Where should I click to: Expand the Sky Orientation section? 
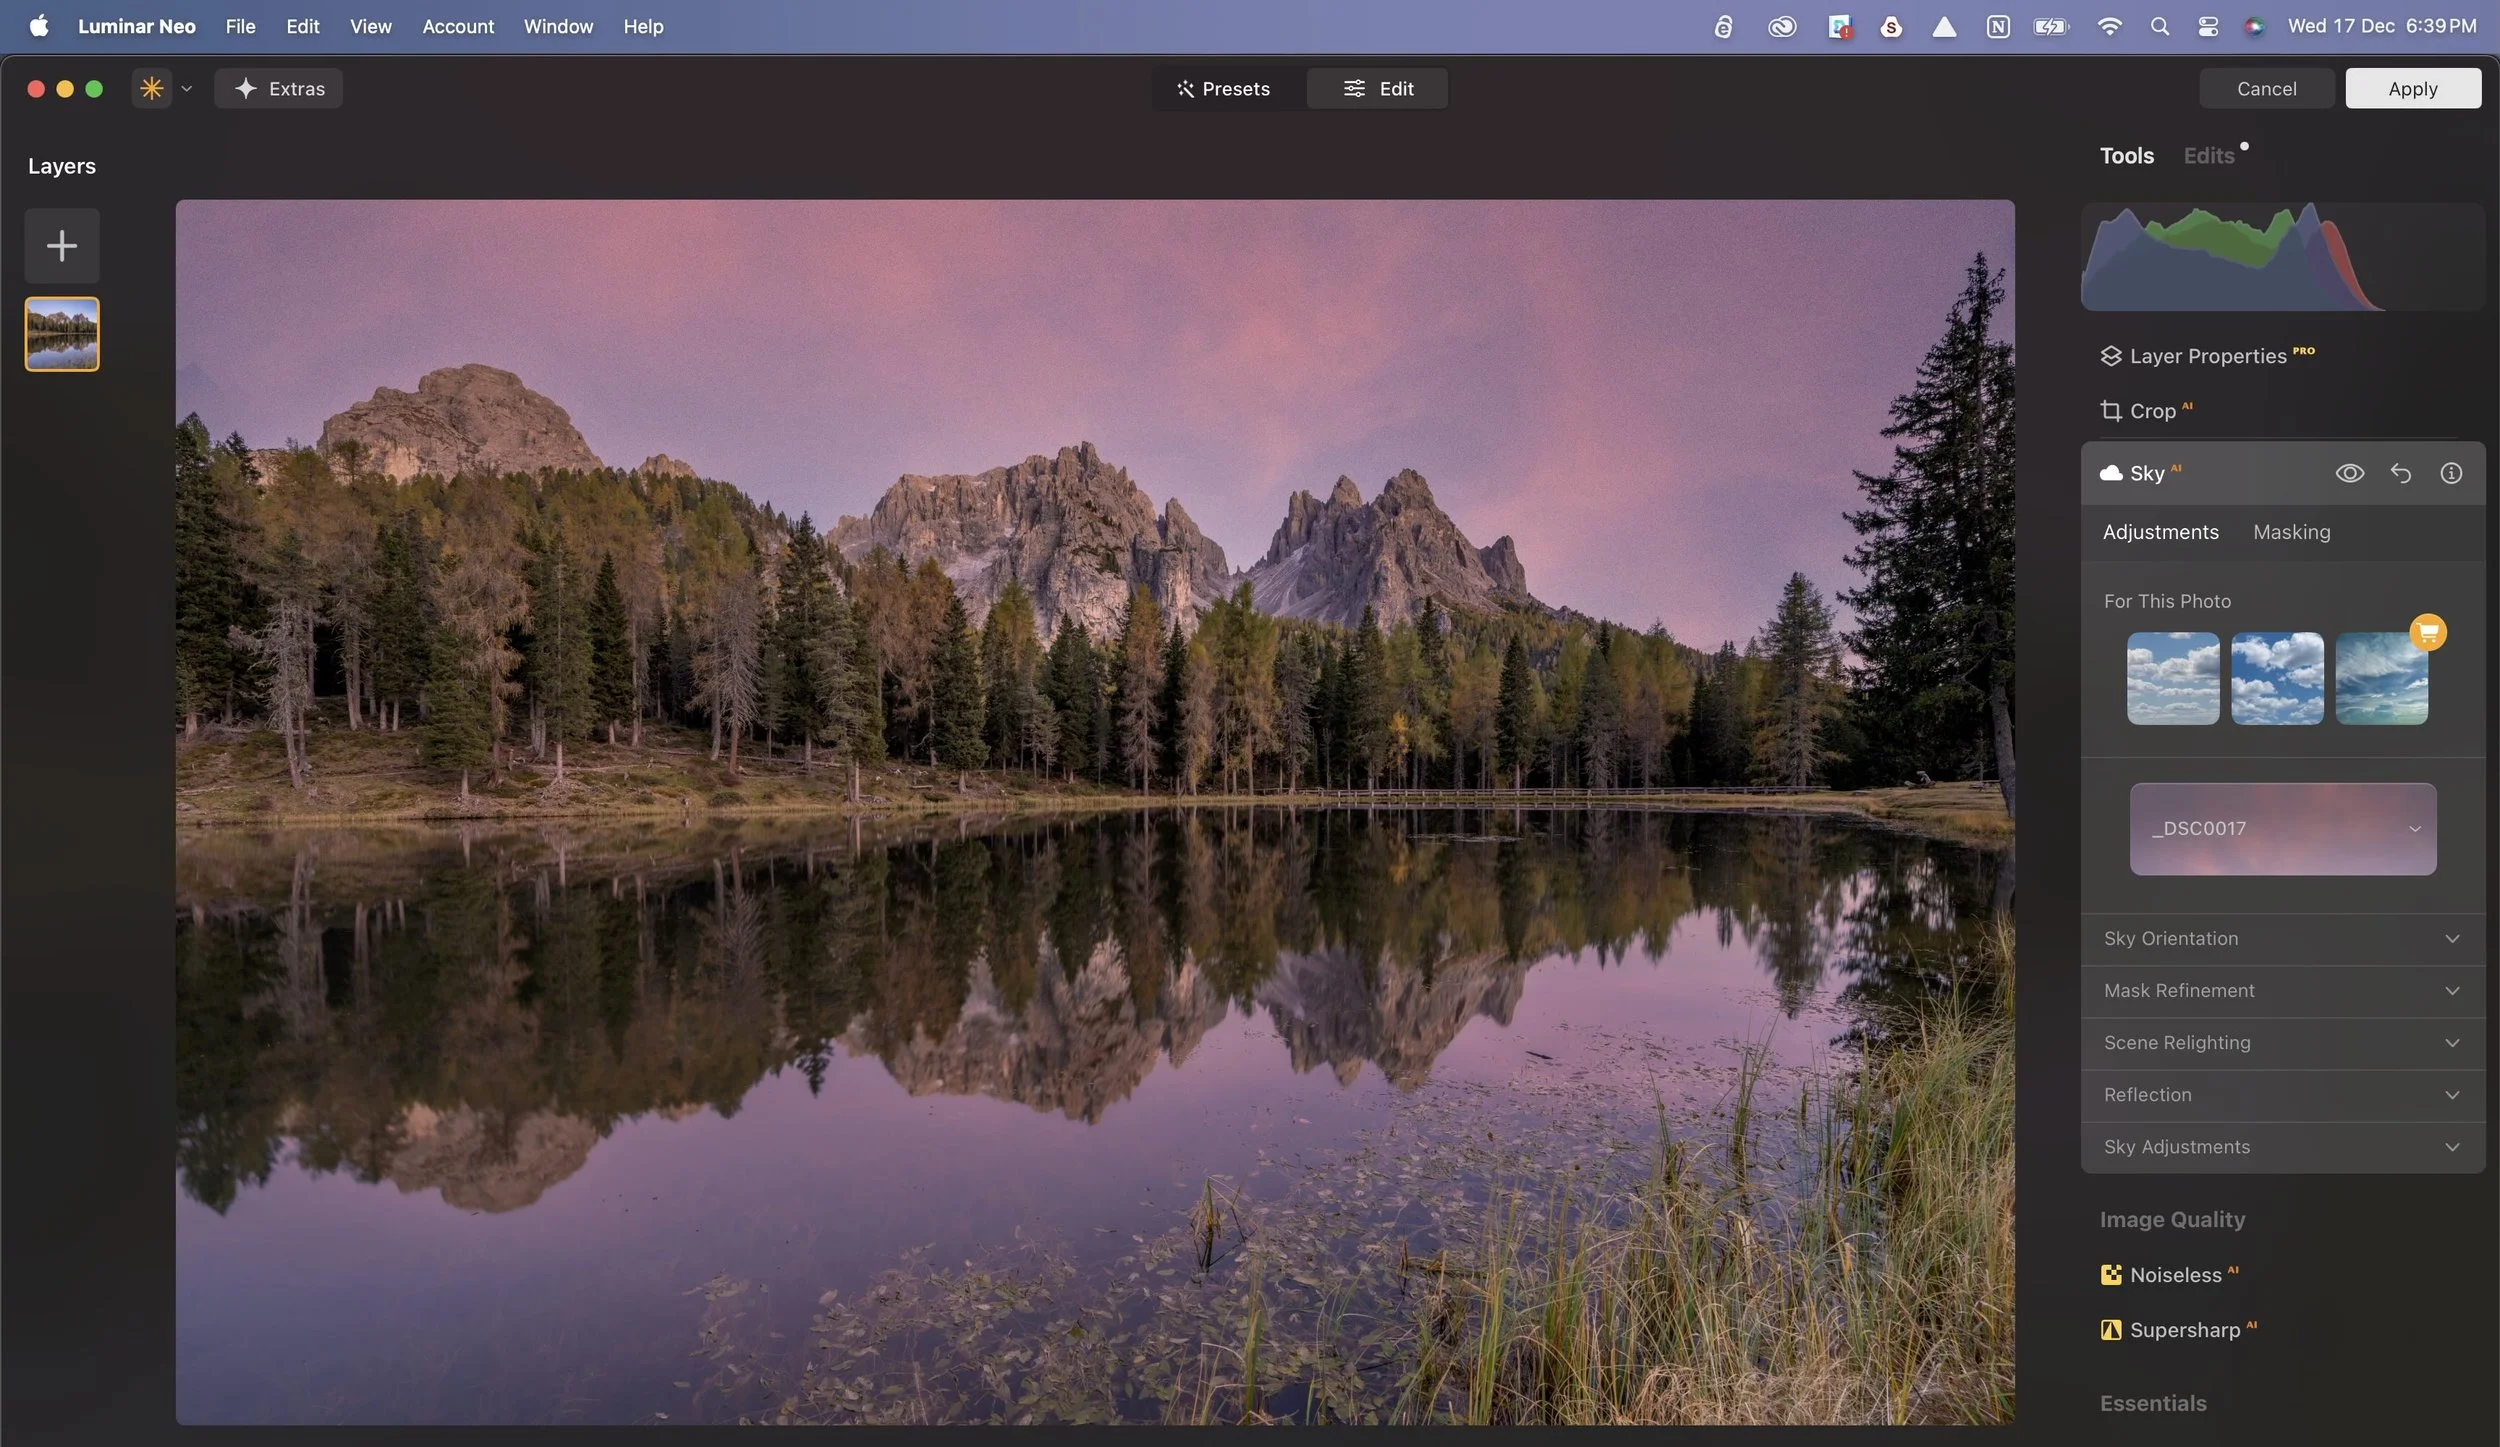[x=2281, y=938]
